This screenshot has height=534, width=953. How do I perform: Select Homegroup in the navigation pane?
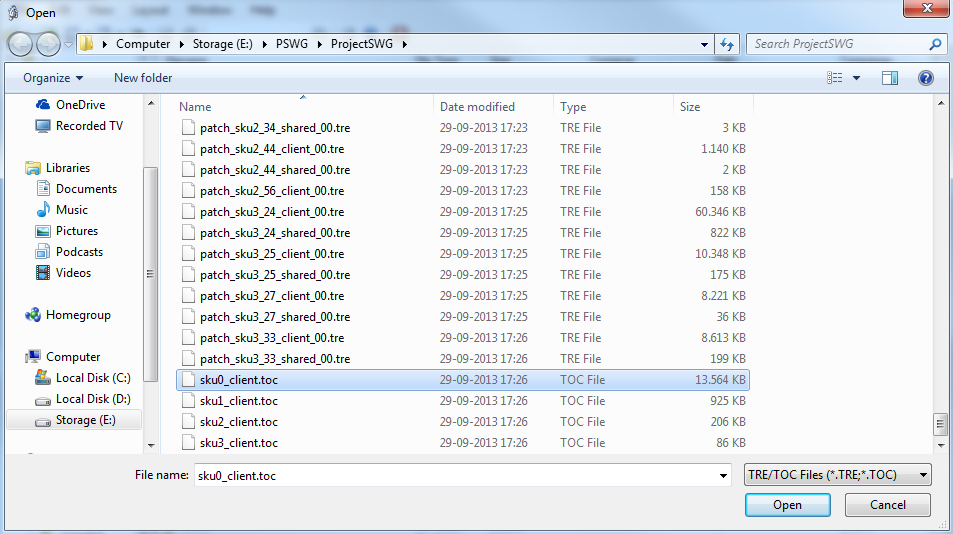tap(68, 315)
